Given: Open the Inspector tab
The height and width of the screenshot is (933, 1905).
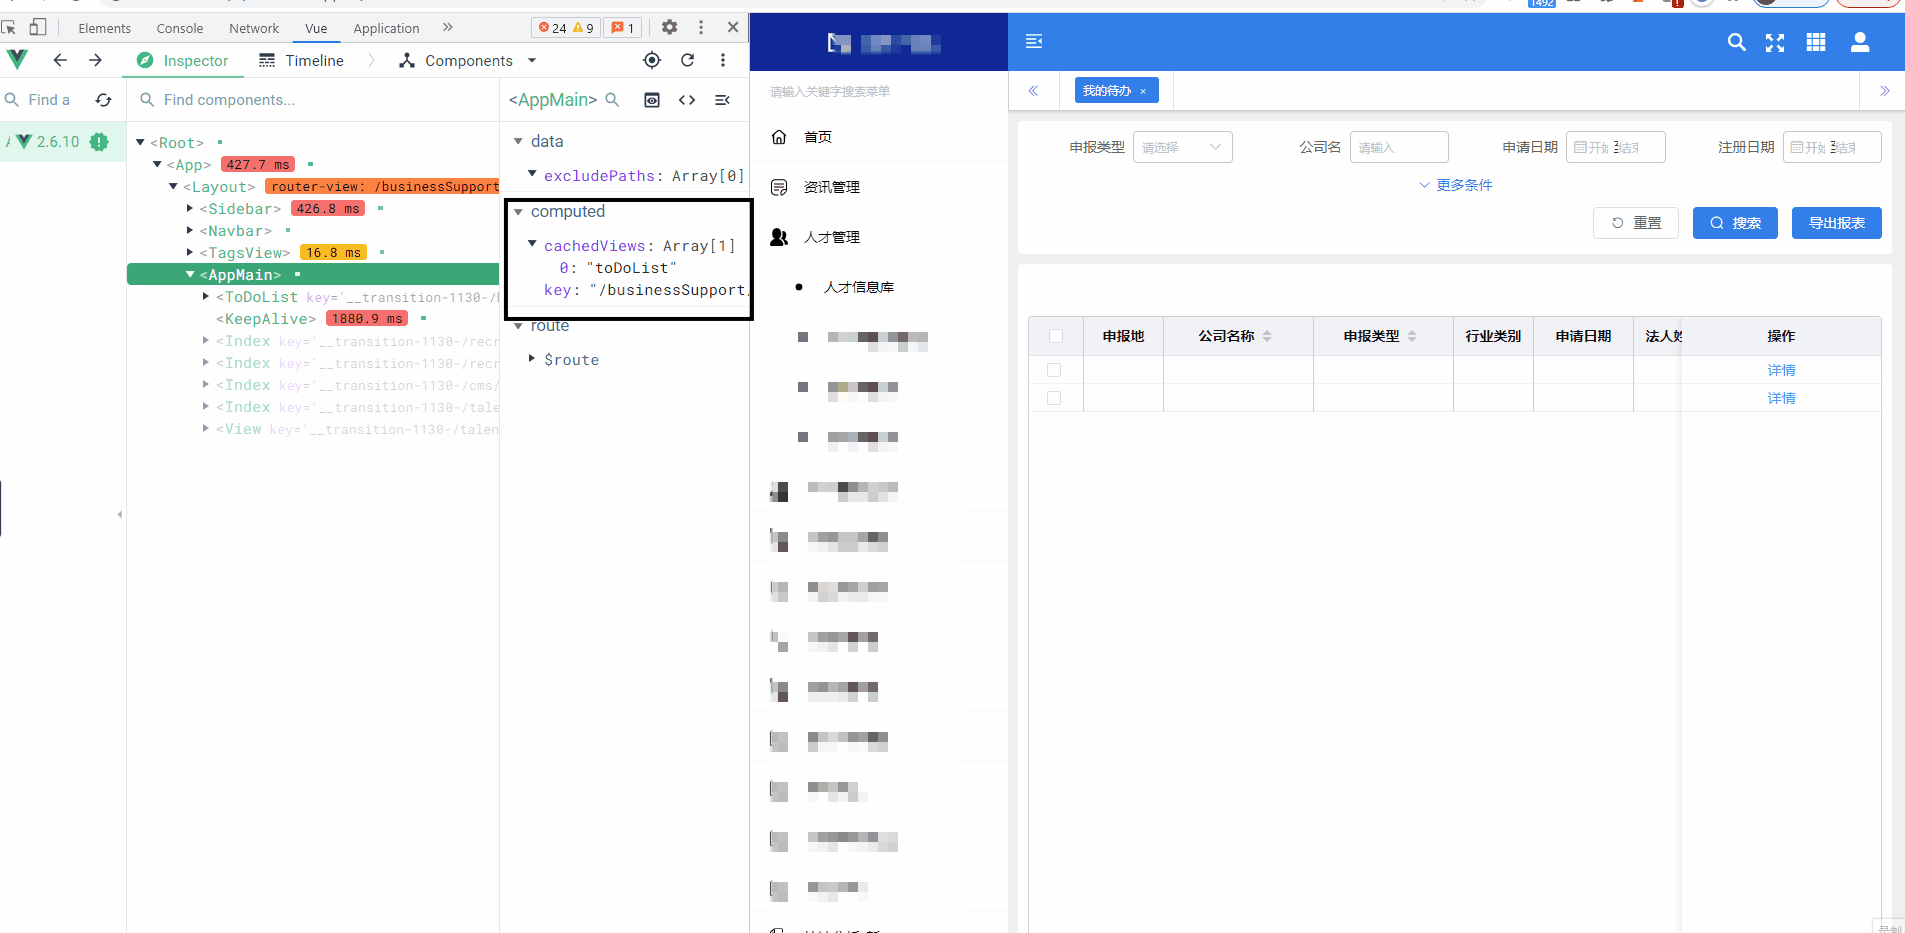Looking at the screenshot, I should click(x=183, y=61).
